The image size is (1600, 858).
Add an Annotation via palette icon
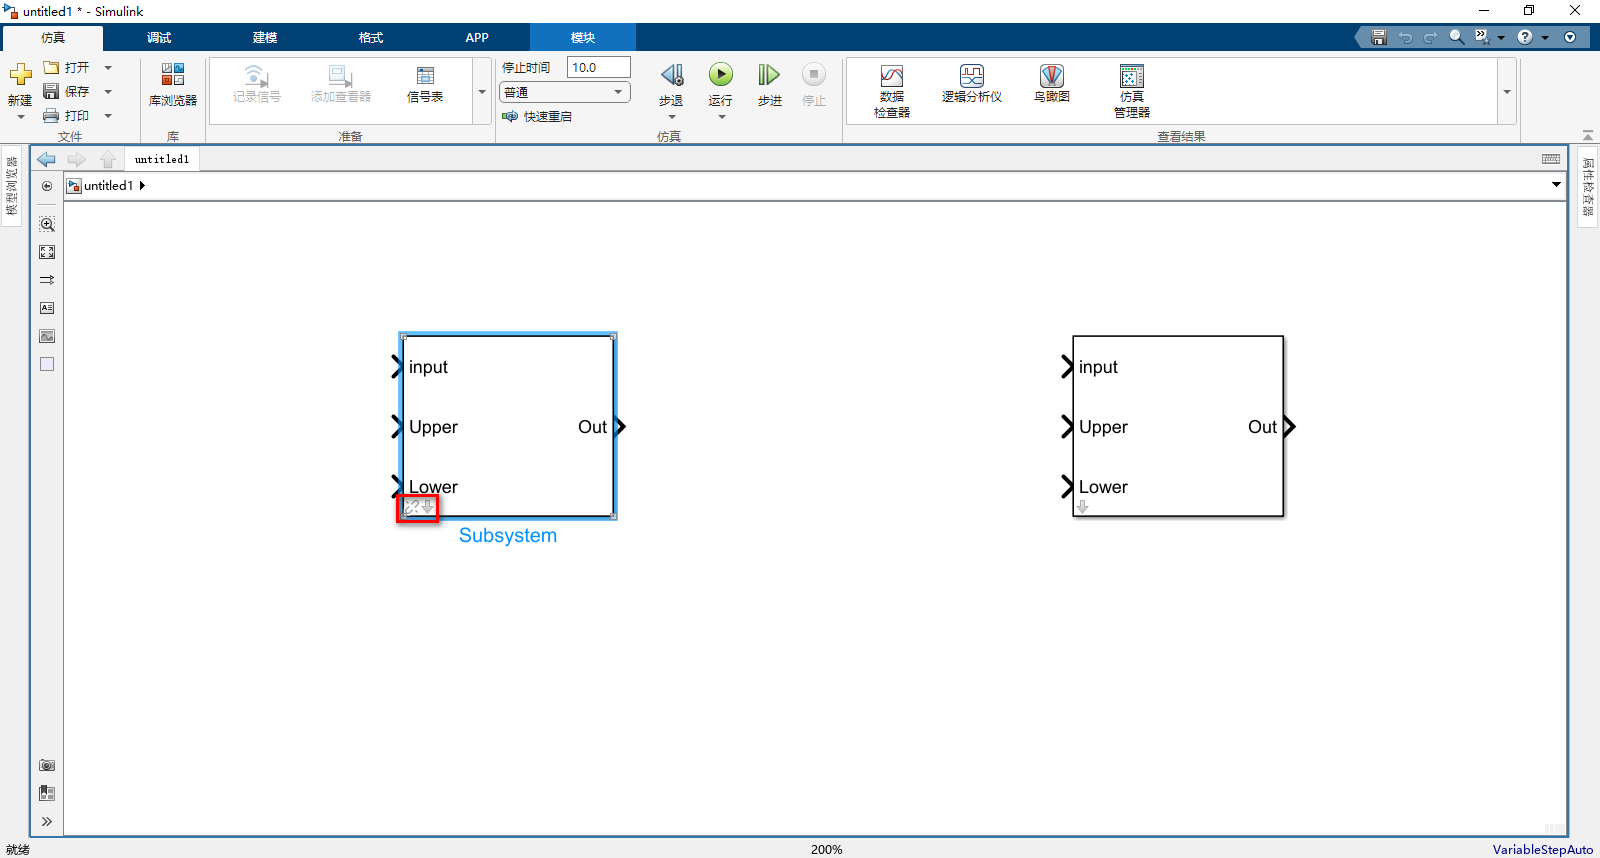pyautogui.click(x=47, y=308)
